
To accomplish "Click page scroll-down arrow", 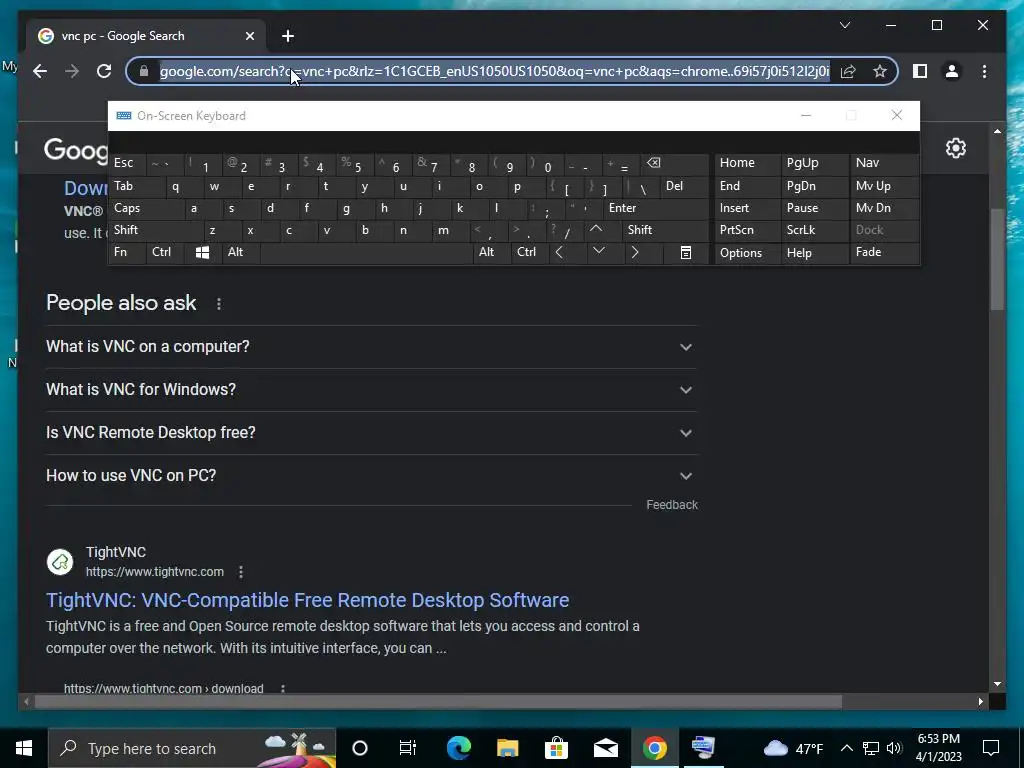I will tap(997, 684).
